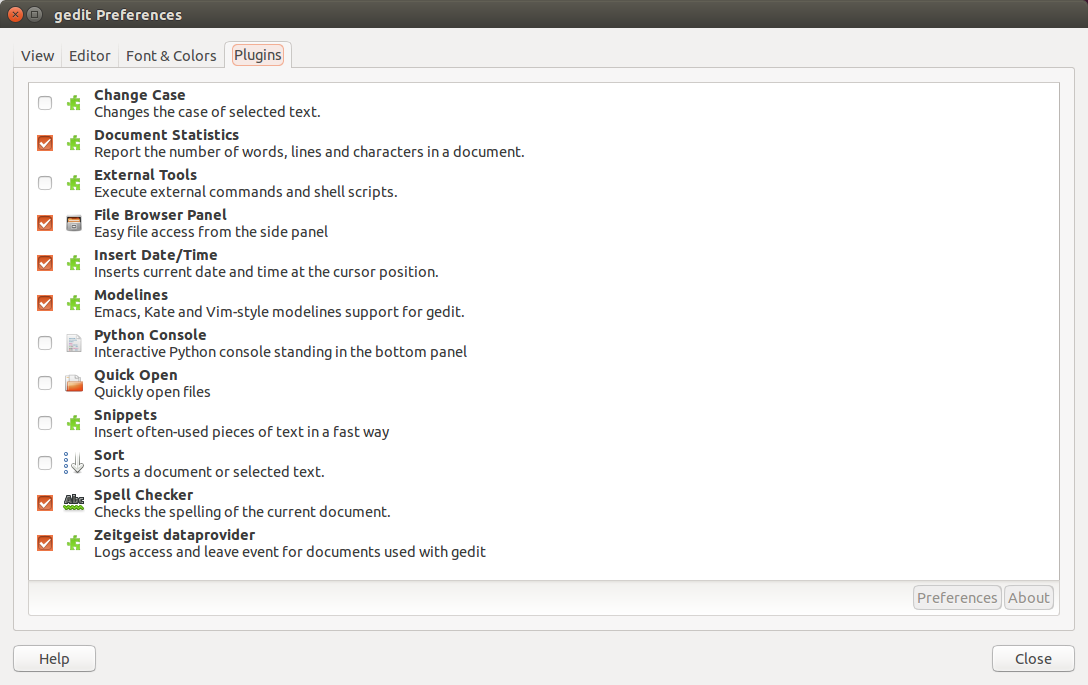Tick the Sort plugin checkbox

coord(45,463)
